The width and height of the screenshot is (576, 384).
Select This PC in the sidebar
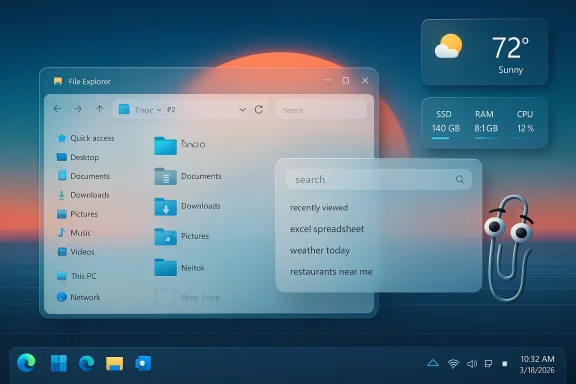pyautogui.click(x=77, y=276)
